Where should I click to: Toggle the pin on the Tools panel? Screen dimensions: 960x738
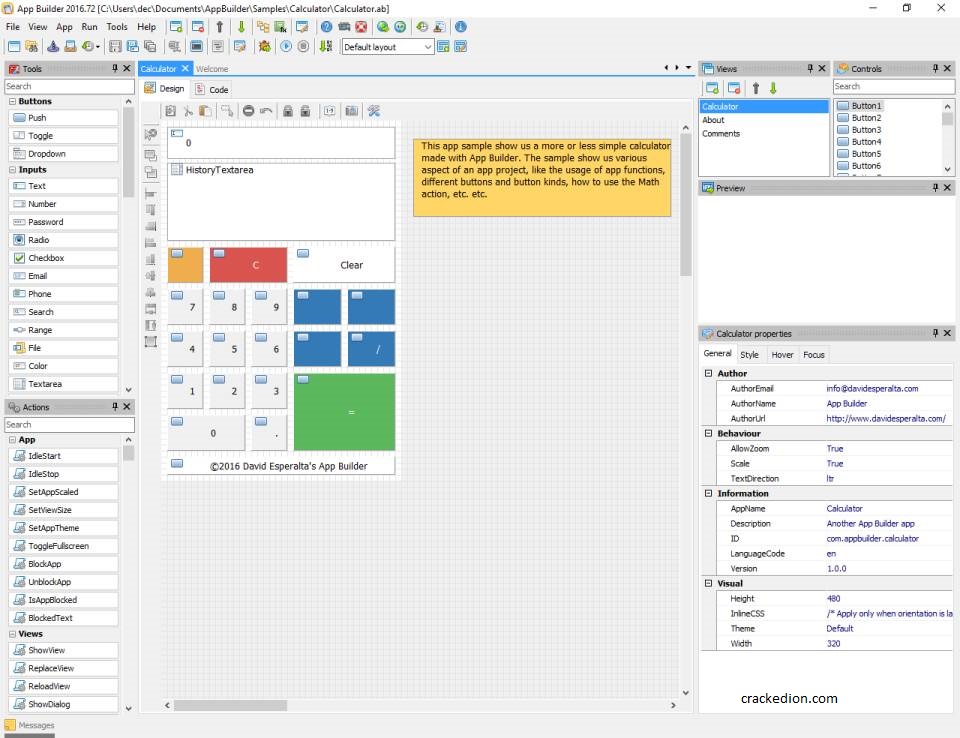(115, 68)
